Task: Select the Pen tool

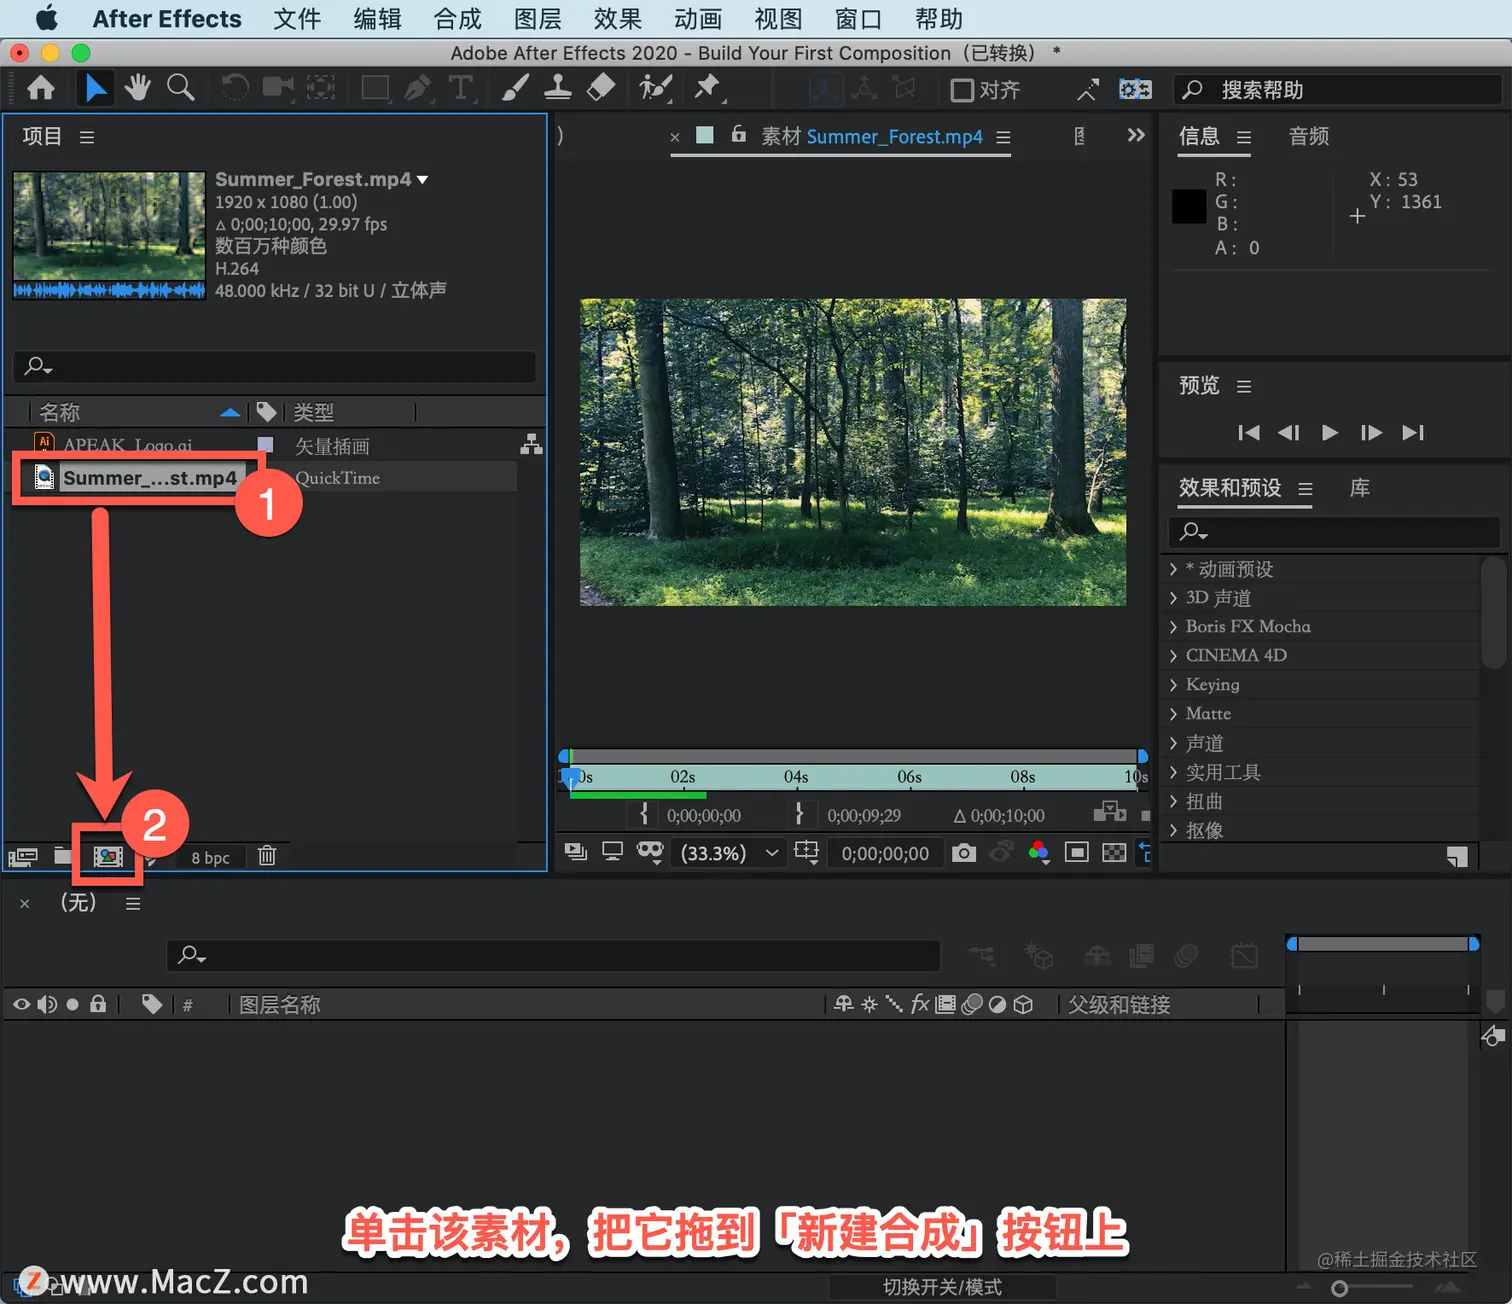Action: click(418, 89)
